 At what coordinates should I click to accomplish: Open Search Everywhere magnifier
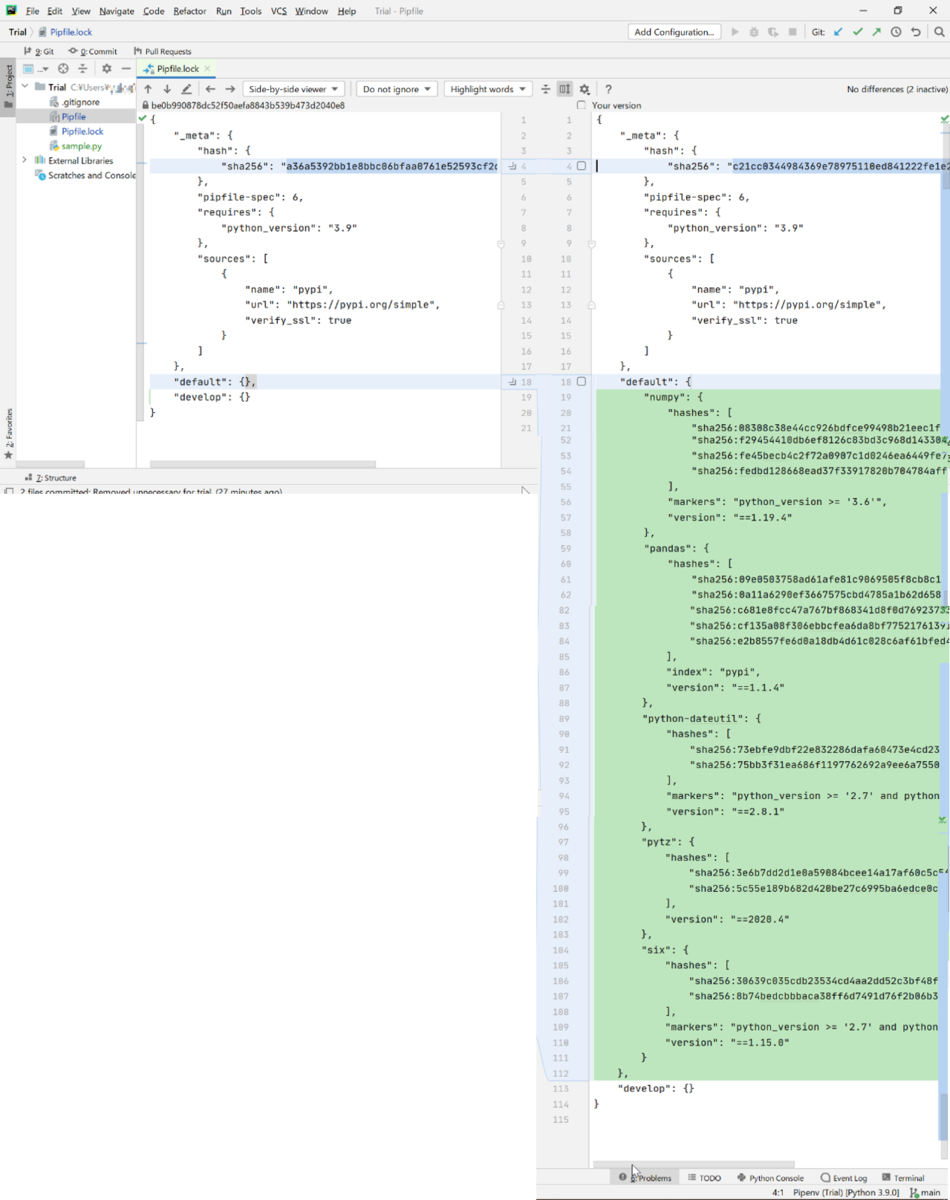[x=939, y=32]
